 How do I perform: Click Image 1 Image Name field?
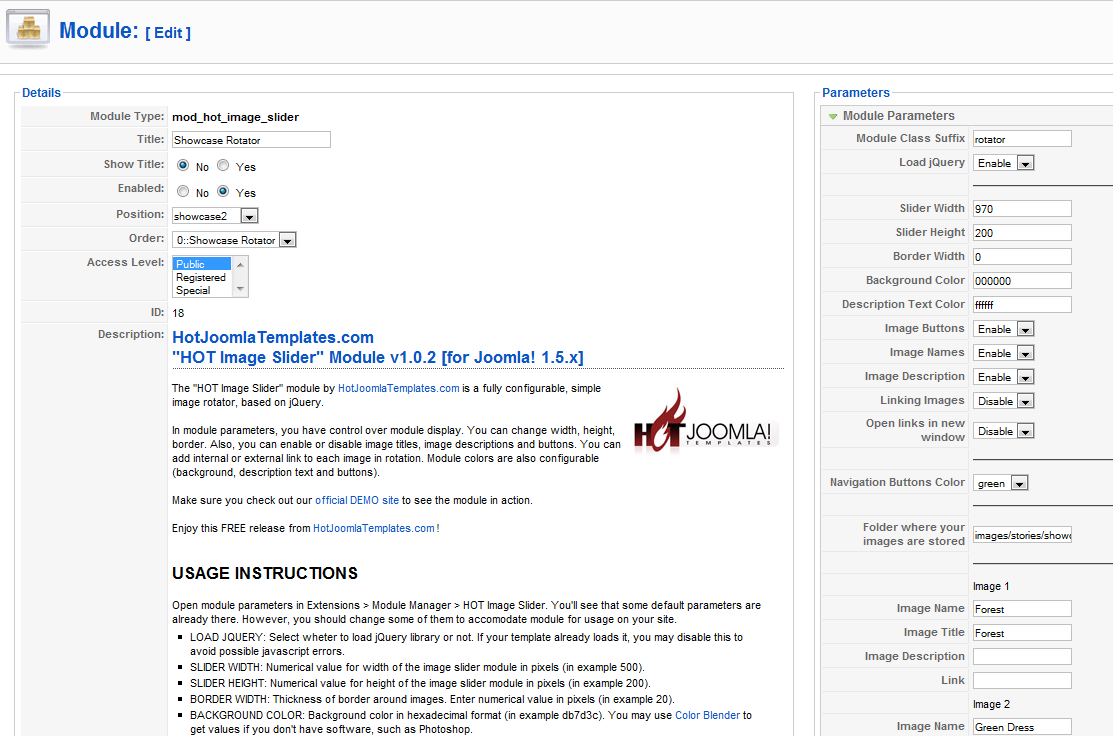point(1022,609)
